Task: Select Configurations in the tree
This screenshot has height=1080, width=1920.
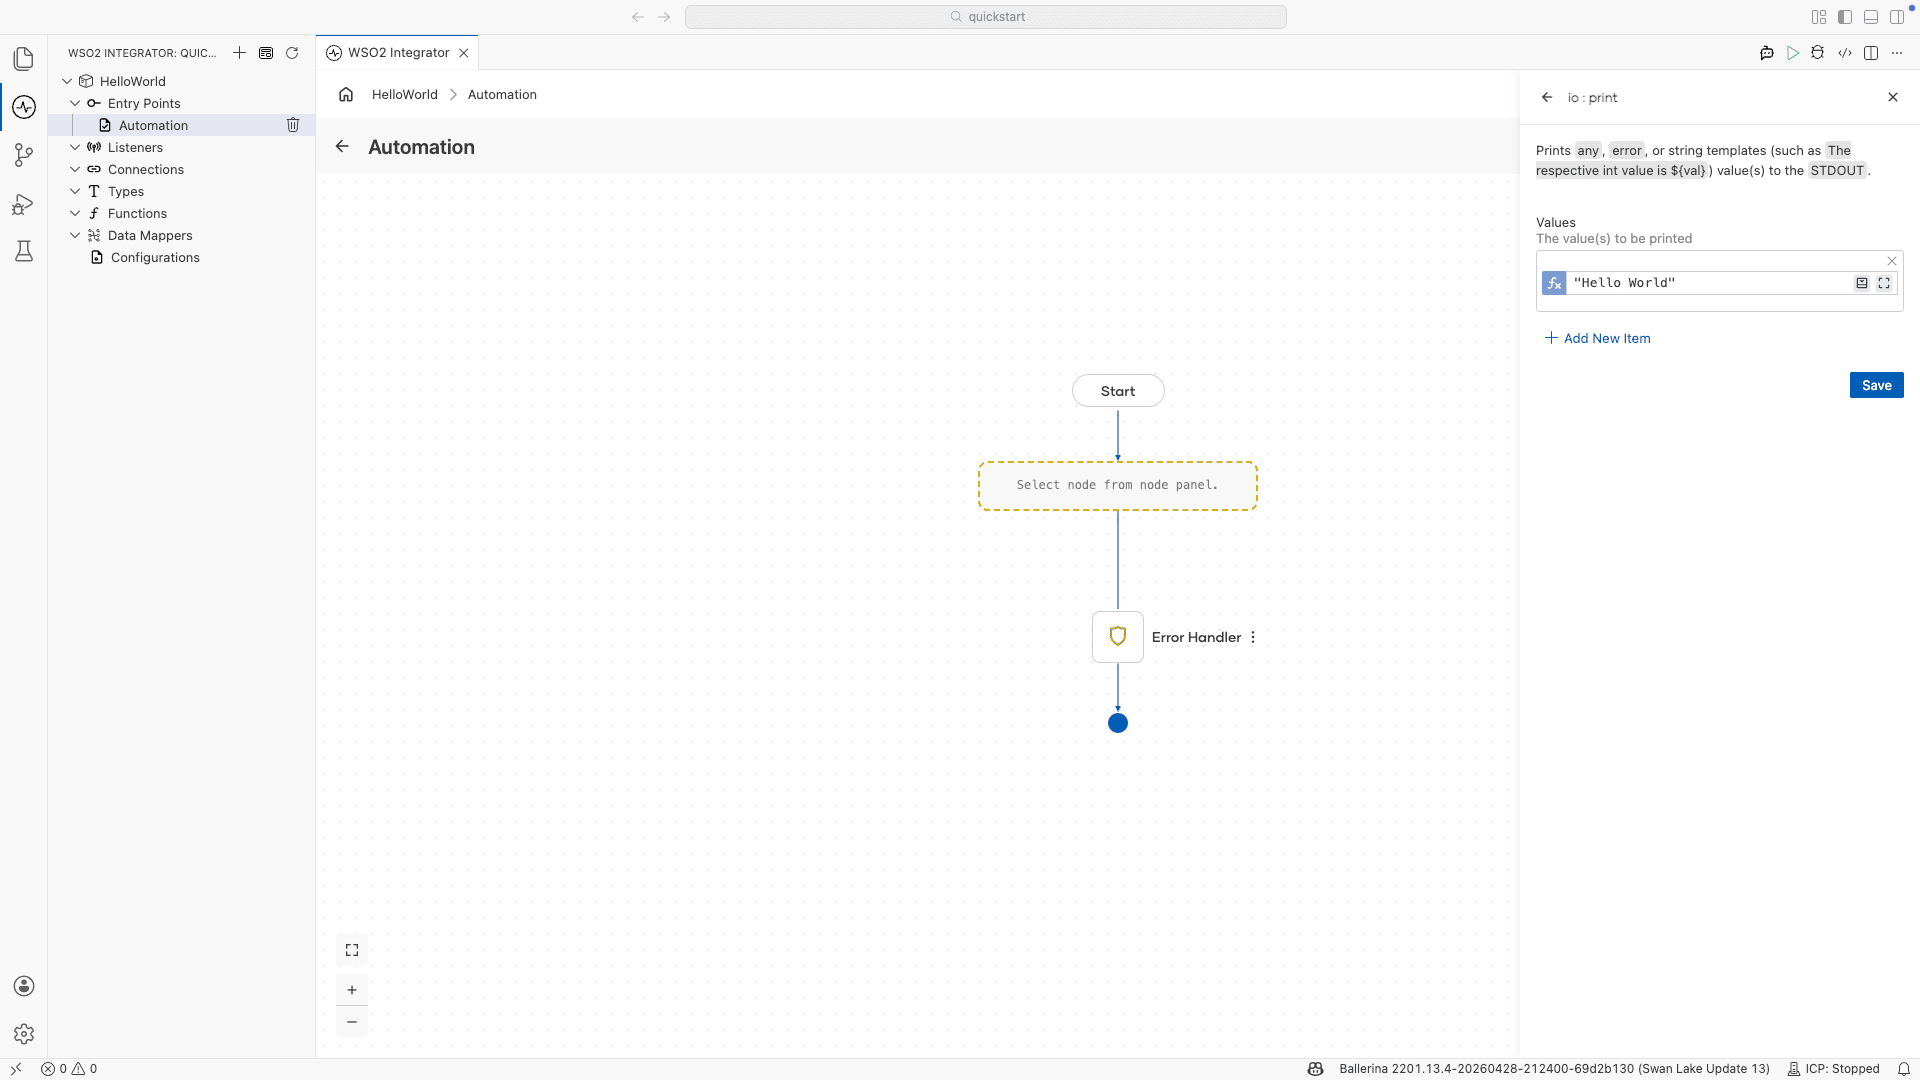Action: [x=155, y=257]
